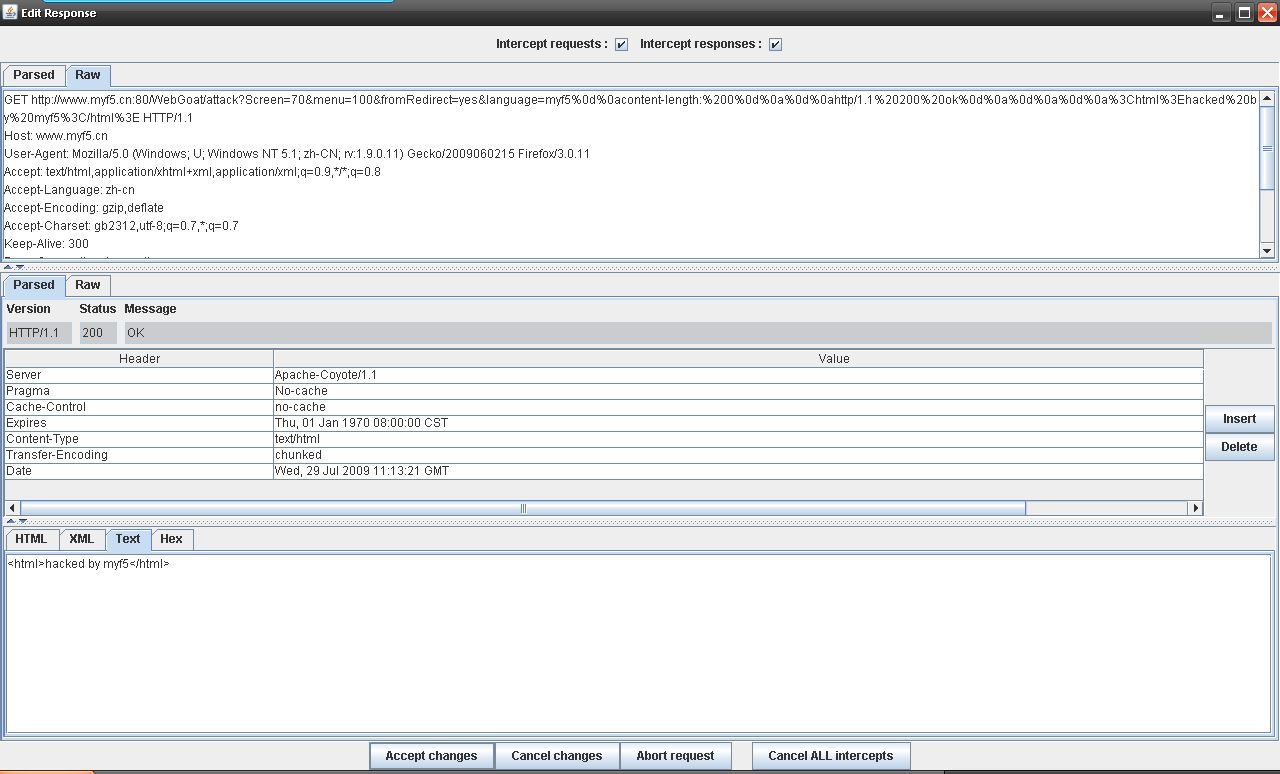The height and width of the screenshot is (774, 1280).
Task: Select the 'text/html' value cell
Action: [738, 439]
